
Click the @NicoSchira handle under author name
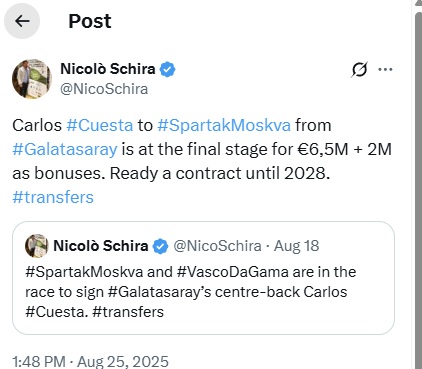click(x=104, y=89)
